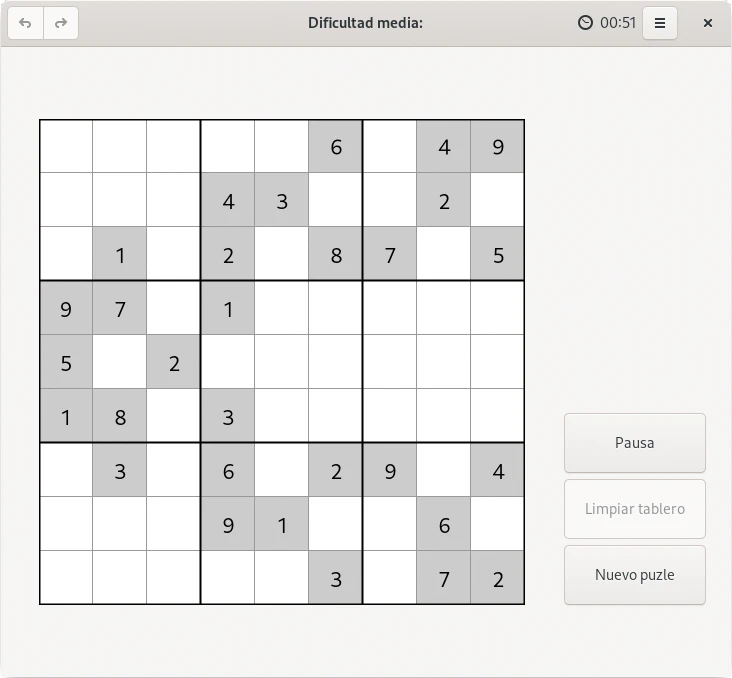Select the empty bottom-left corner cell
The height and width of the screenshot is (678, 732).
[66, 578]
